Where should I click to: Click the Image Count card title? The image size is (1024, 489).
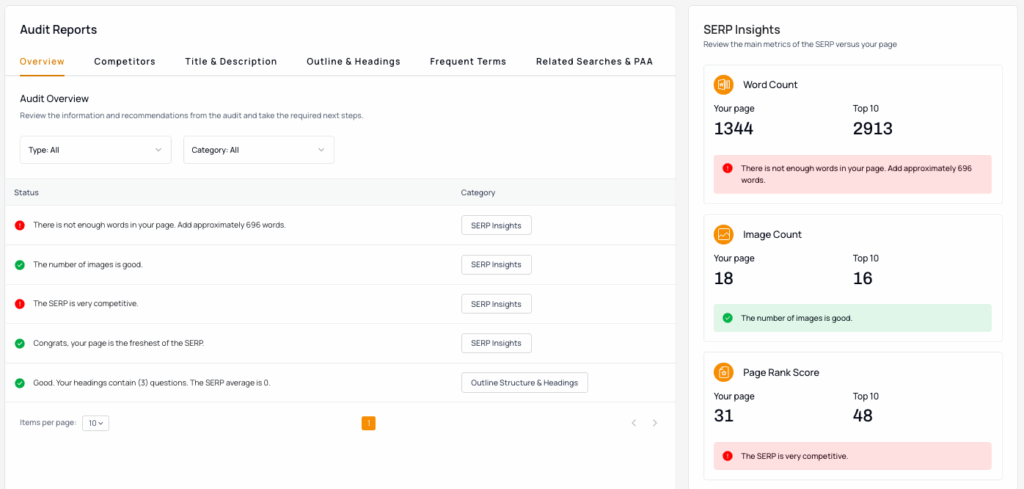point(772,234)
